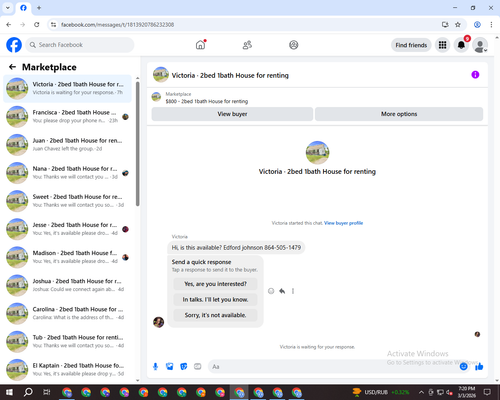The image size is (500, 400).
Task: Send quick response 'Sorry, it's not available.'
Action: (x=215, y=315)
